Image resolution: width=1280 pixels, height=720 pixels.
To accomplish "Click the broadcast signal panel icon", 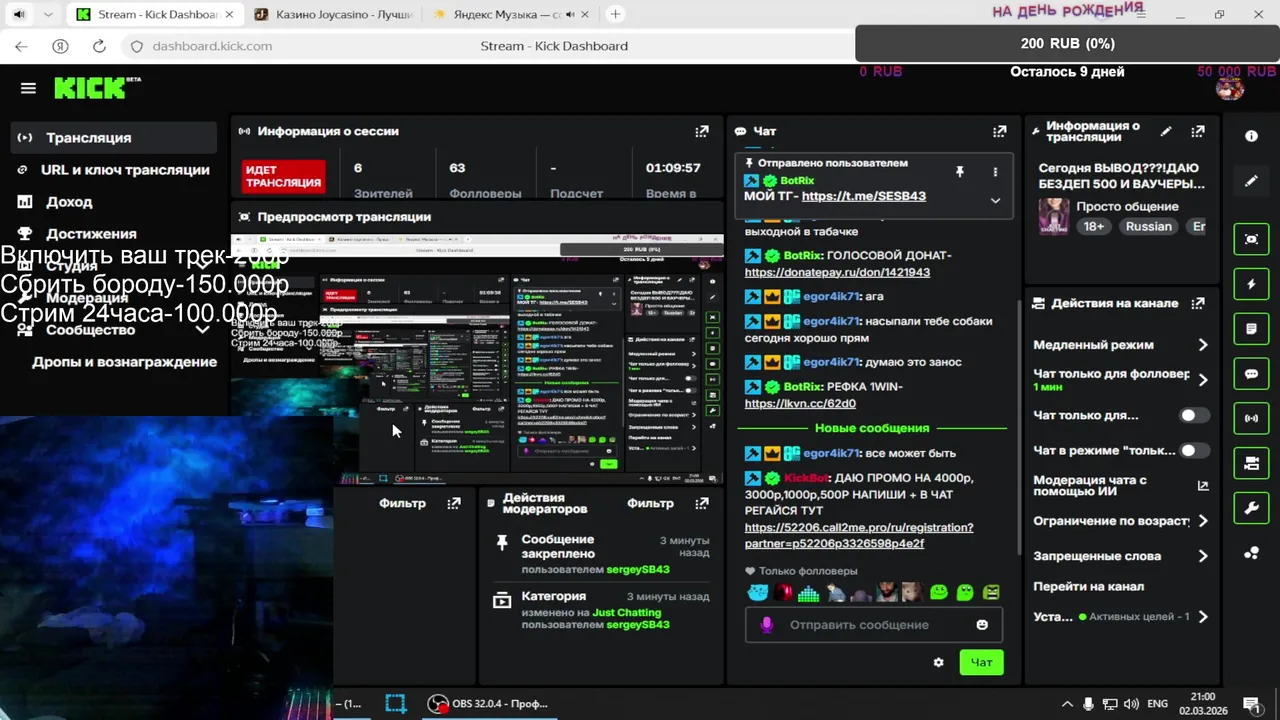I will click(1251, 418).
